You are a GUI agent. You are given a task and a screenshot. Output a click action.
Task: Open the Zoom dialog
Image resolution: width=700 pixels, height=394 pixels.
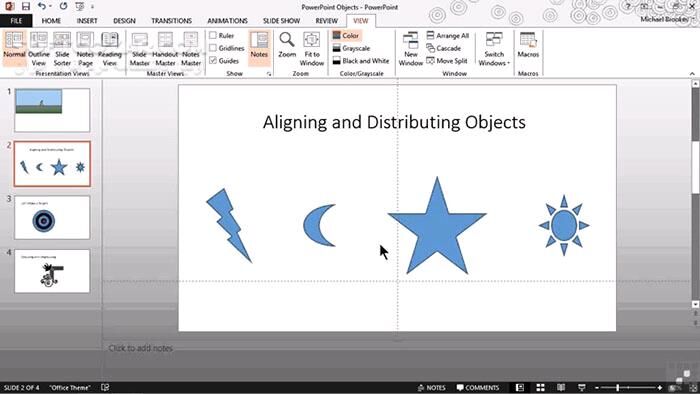pyautogui.click(x=287, y=45)
